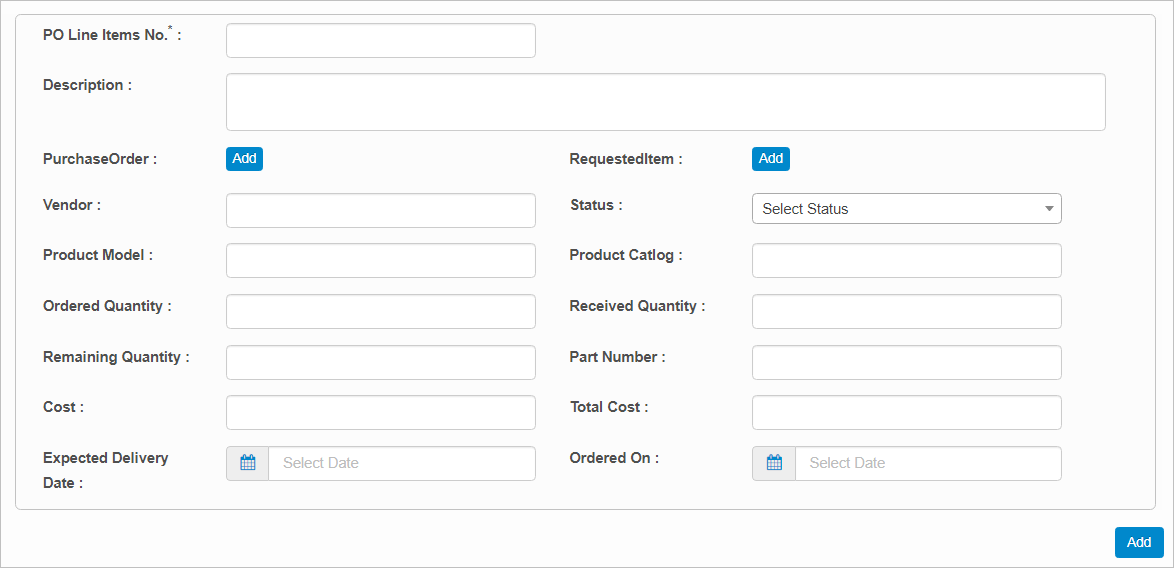Click the Remaining Quantity text box

click(380, 362)
